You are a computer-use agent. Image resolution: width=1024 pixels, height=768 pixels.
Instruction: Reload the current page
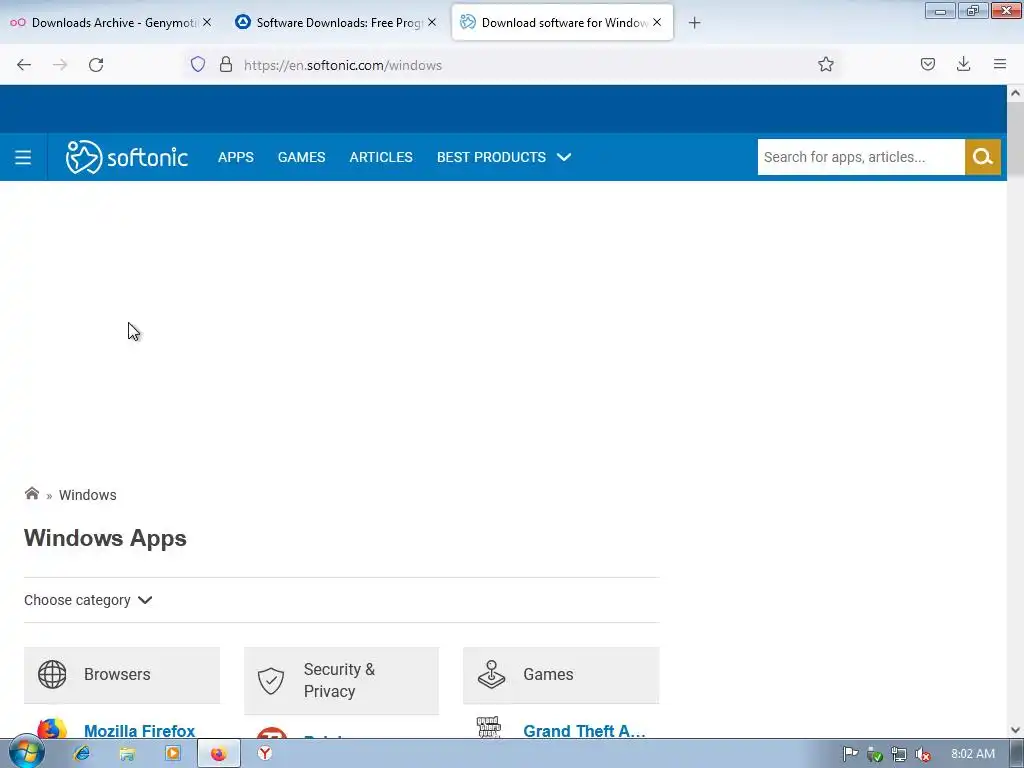96,65
